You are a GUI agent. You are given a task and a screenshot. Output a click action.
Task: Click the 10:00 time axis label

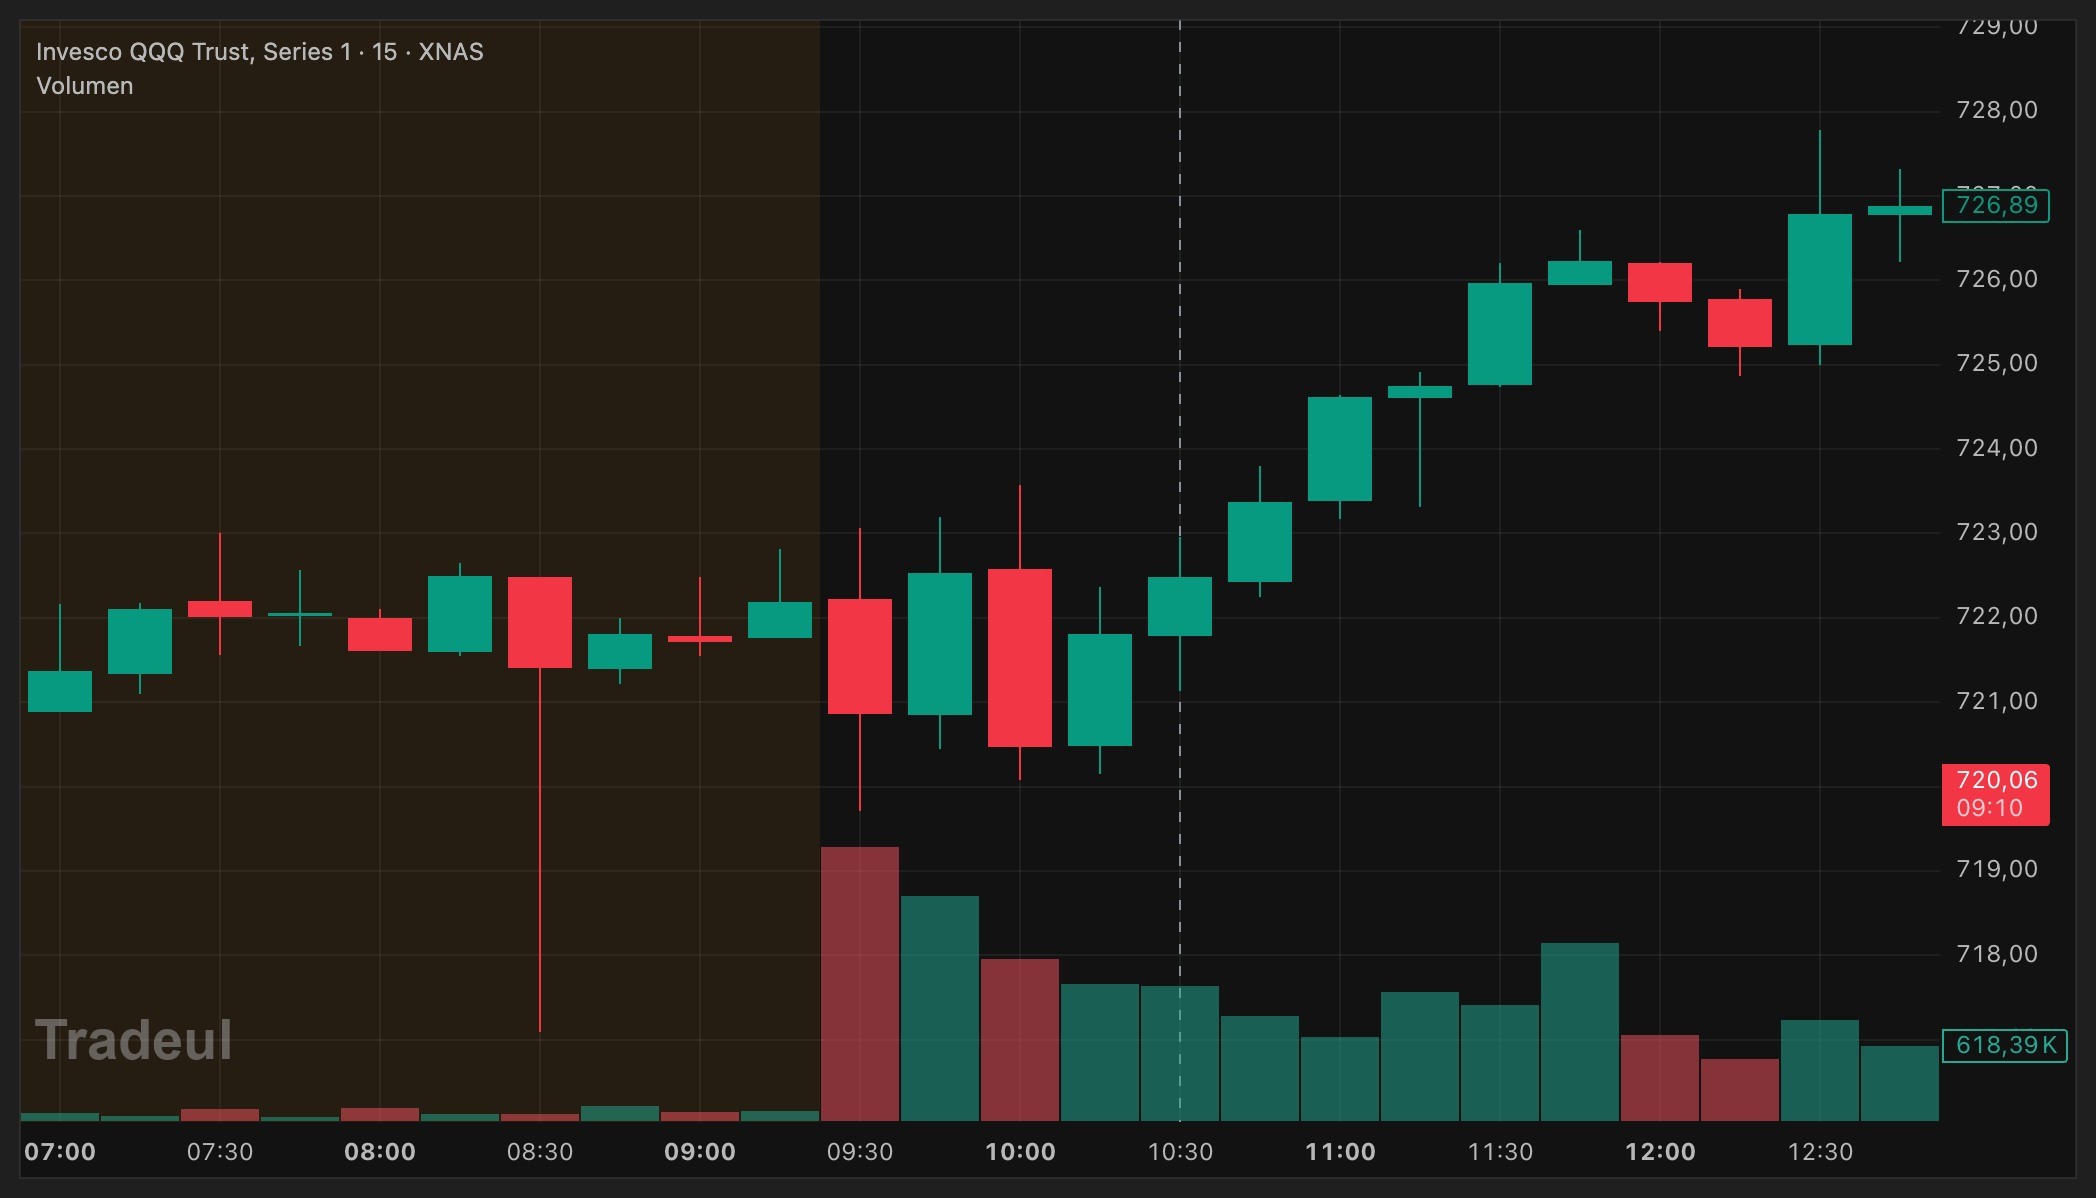tap(1020, 1152)
